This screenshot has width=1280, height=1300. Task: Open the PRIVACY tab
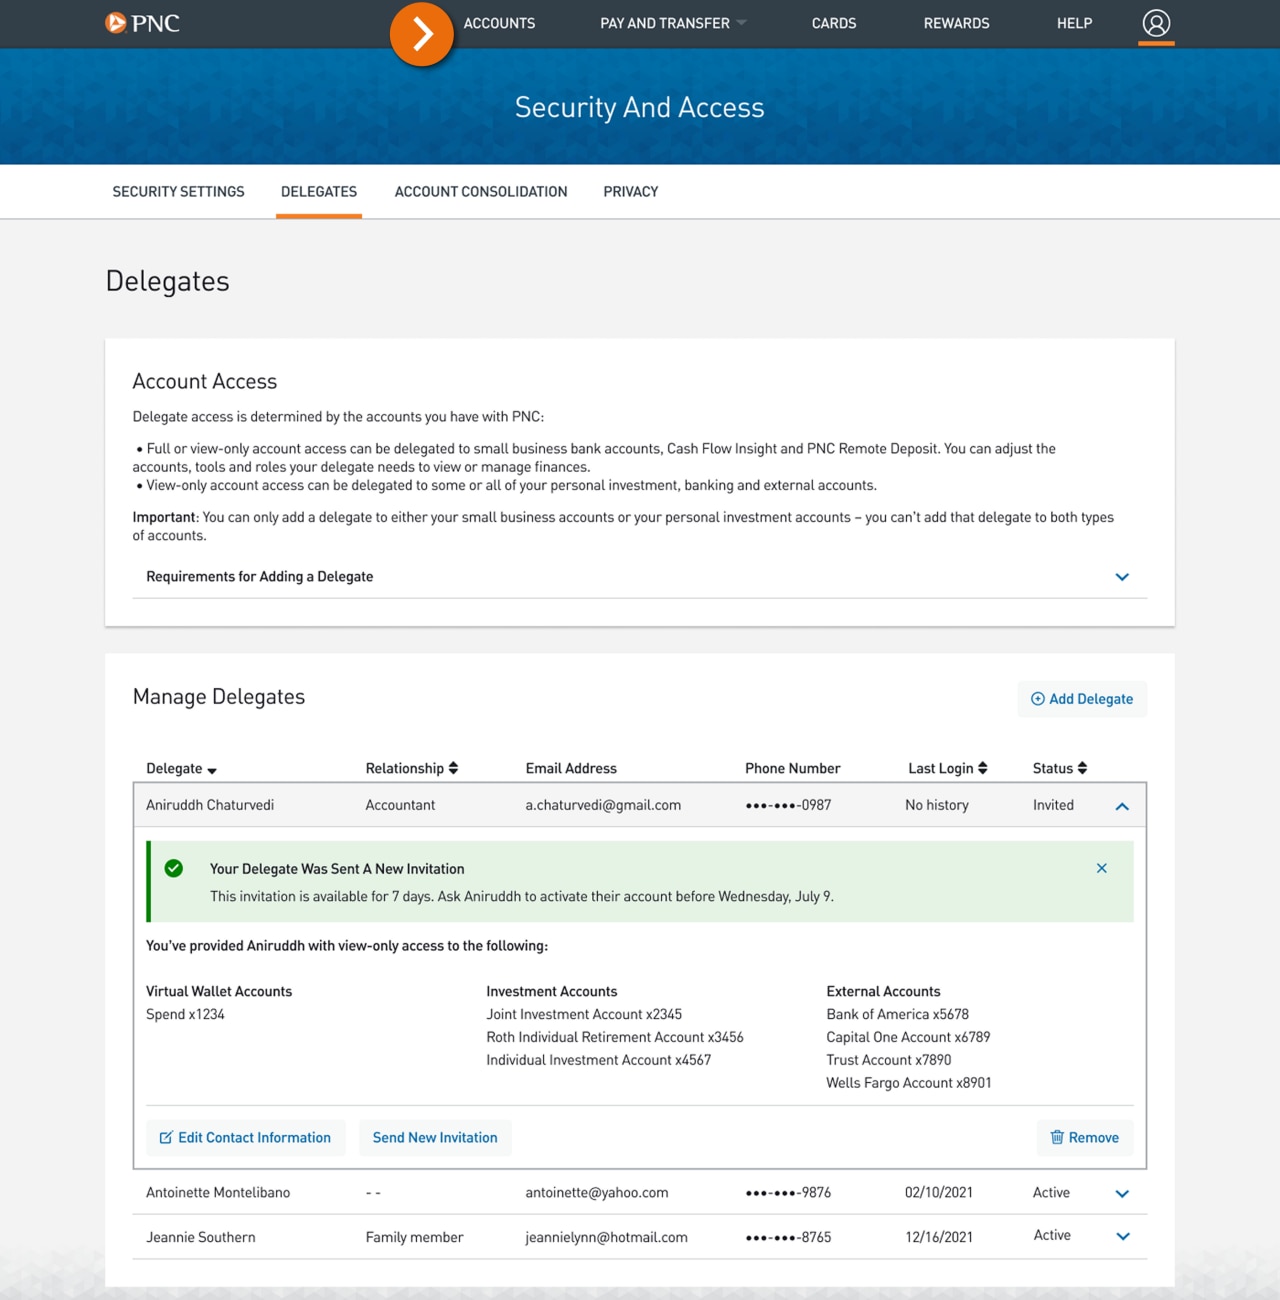coord(631,191)
